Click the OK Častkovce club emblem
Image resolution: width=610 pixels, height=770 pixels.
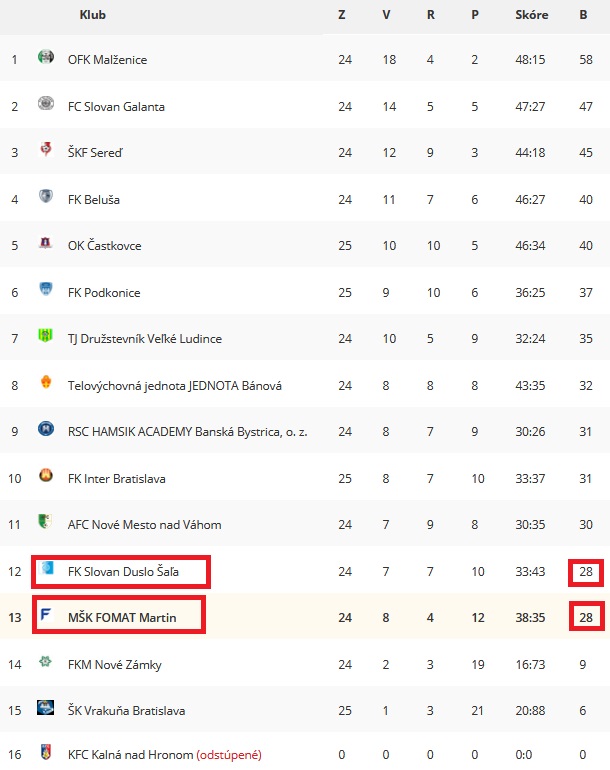tap(46, 243)
